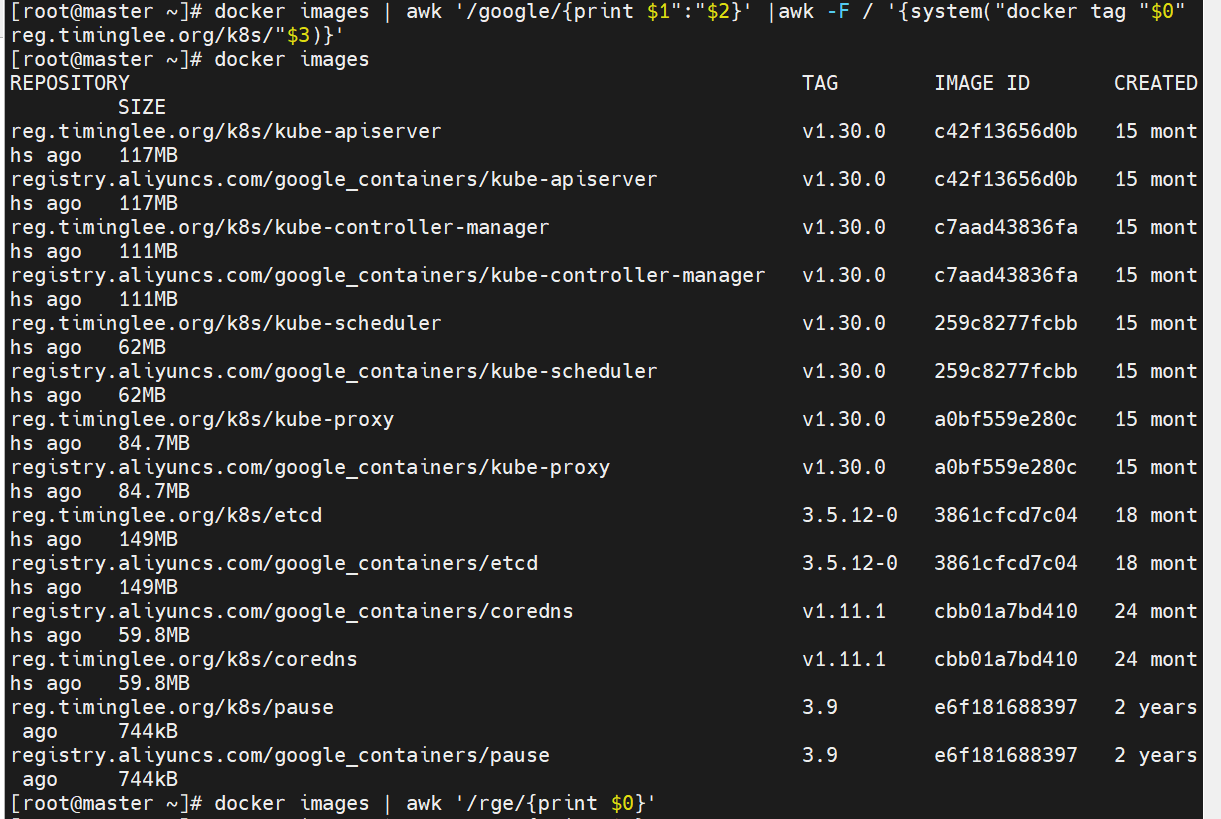Click tag 3.9 in reg.timinglee pause row

pos(820,707)
